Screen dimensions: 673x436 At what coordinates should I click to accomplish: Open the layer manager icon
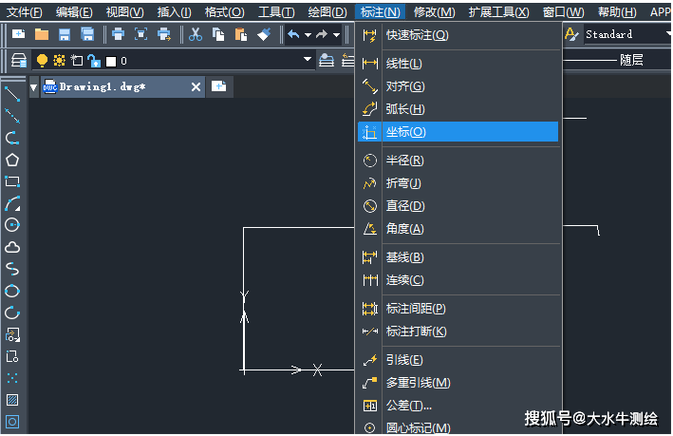click(18, 61)
